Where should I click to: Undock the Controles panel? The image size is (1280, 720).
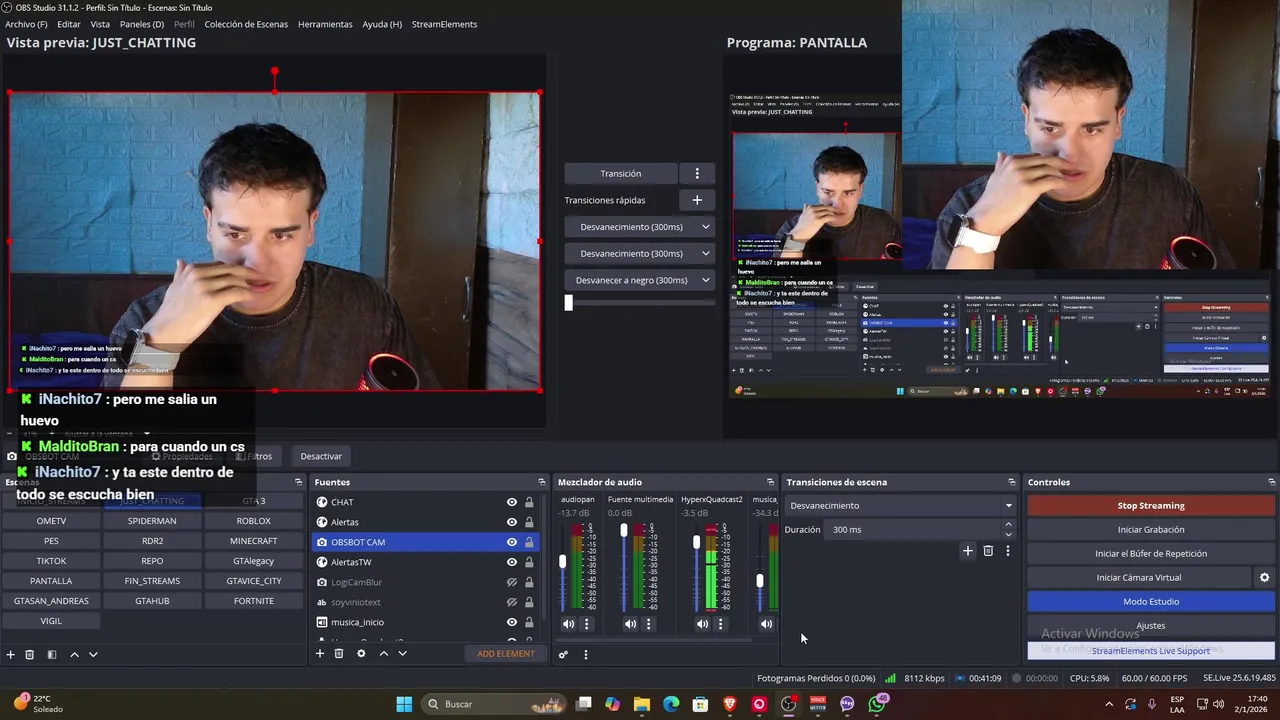point(1271,482)
